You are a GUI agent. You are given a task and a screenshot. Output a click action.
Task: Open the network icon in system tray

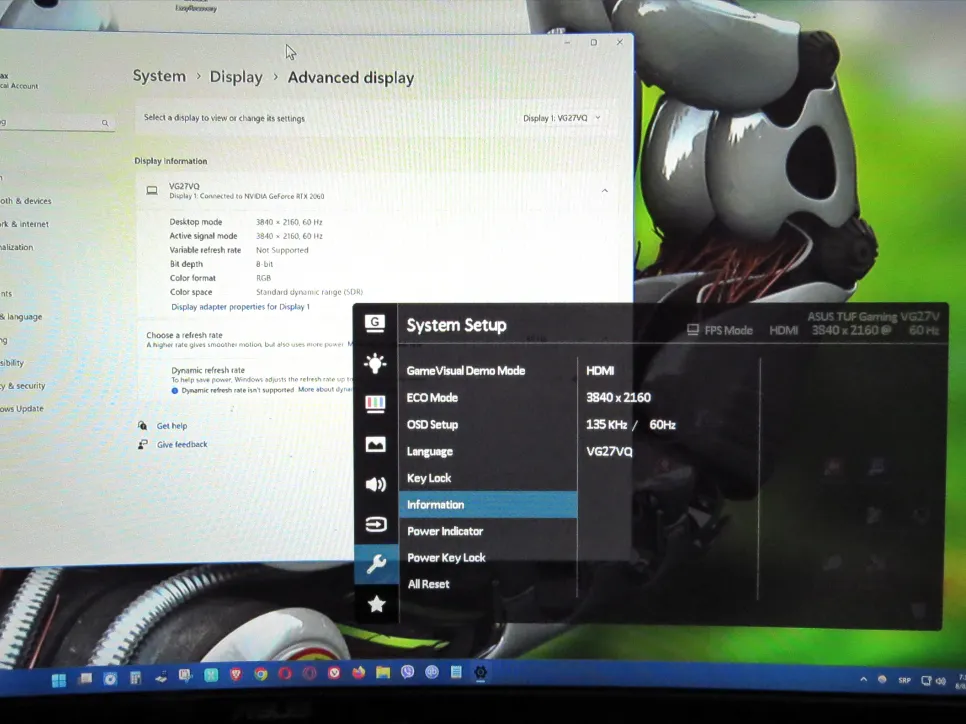pos(925,680)
